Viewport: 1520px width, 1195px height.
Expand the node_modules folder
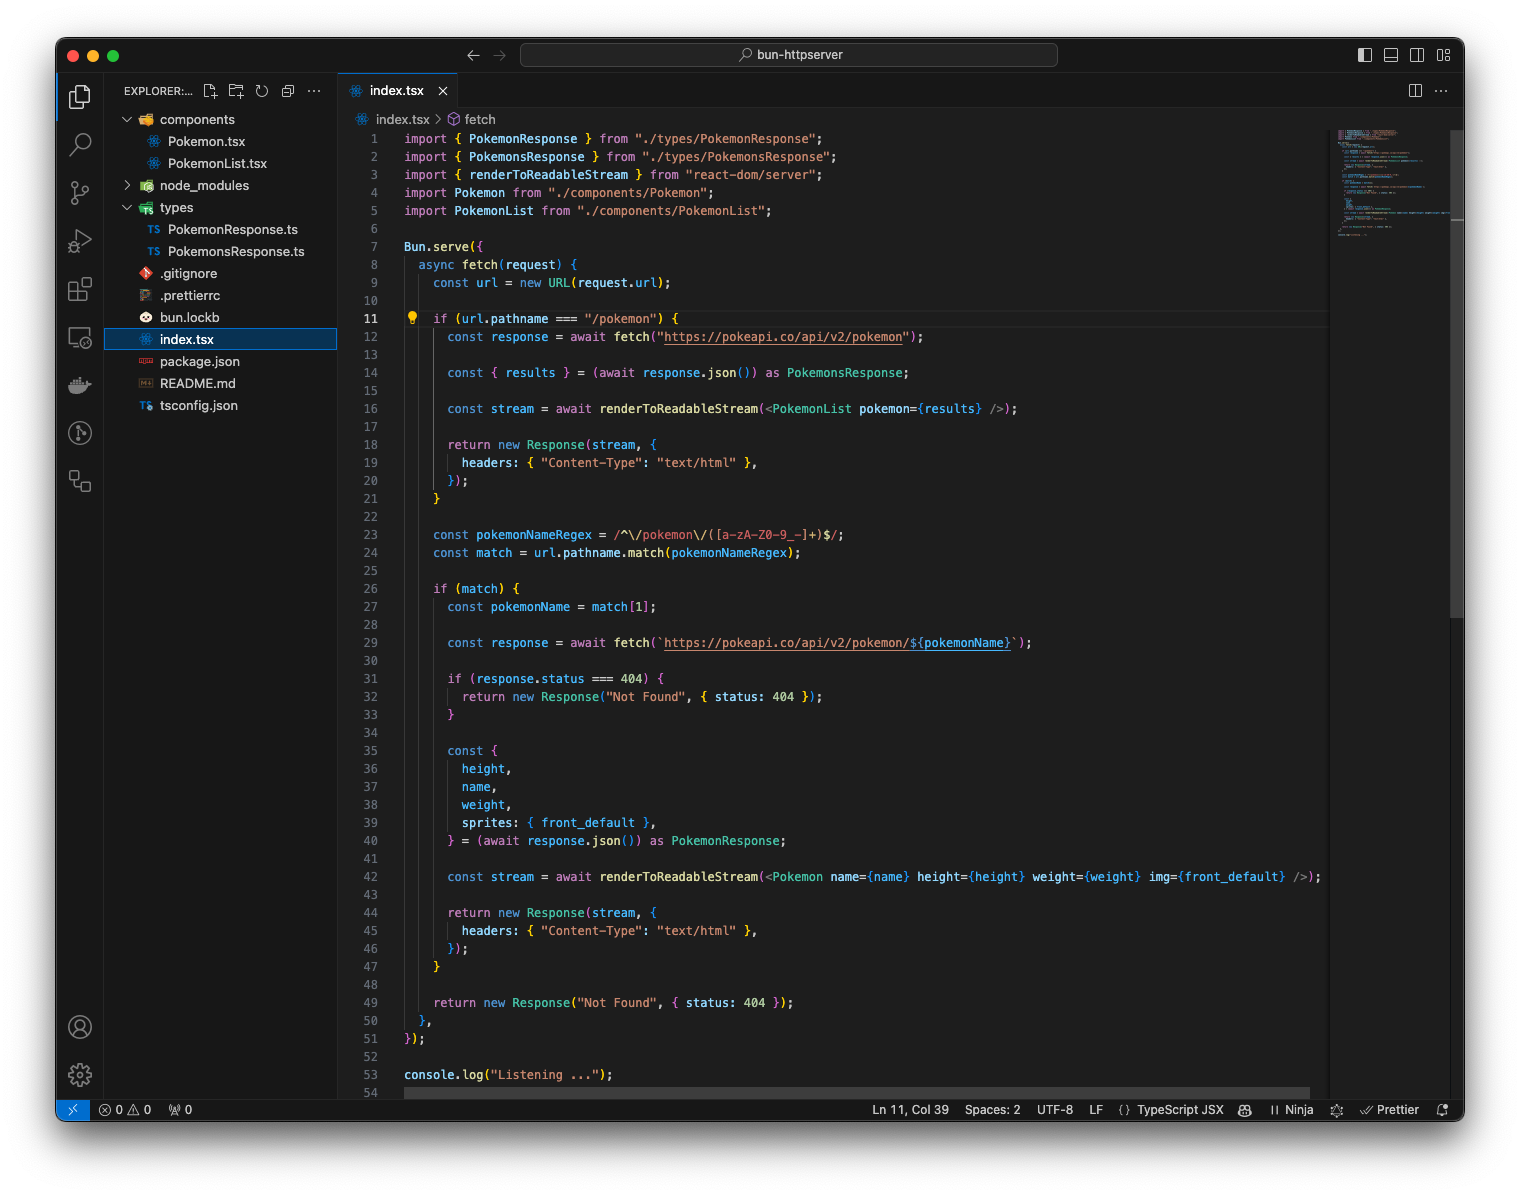(127, 185)
